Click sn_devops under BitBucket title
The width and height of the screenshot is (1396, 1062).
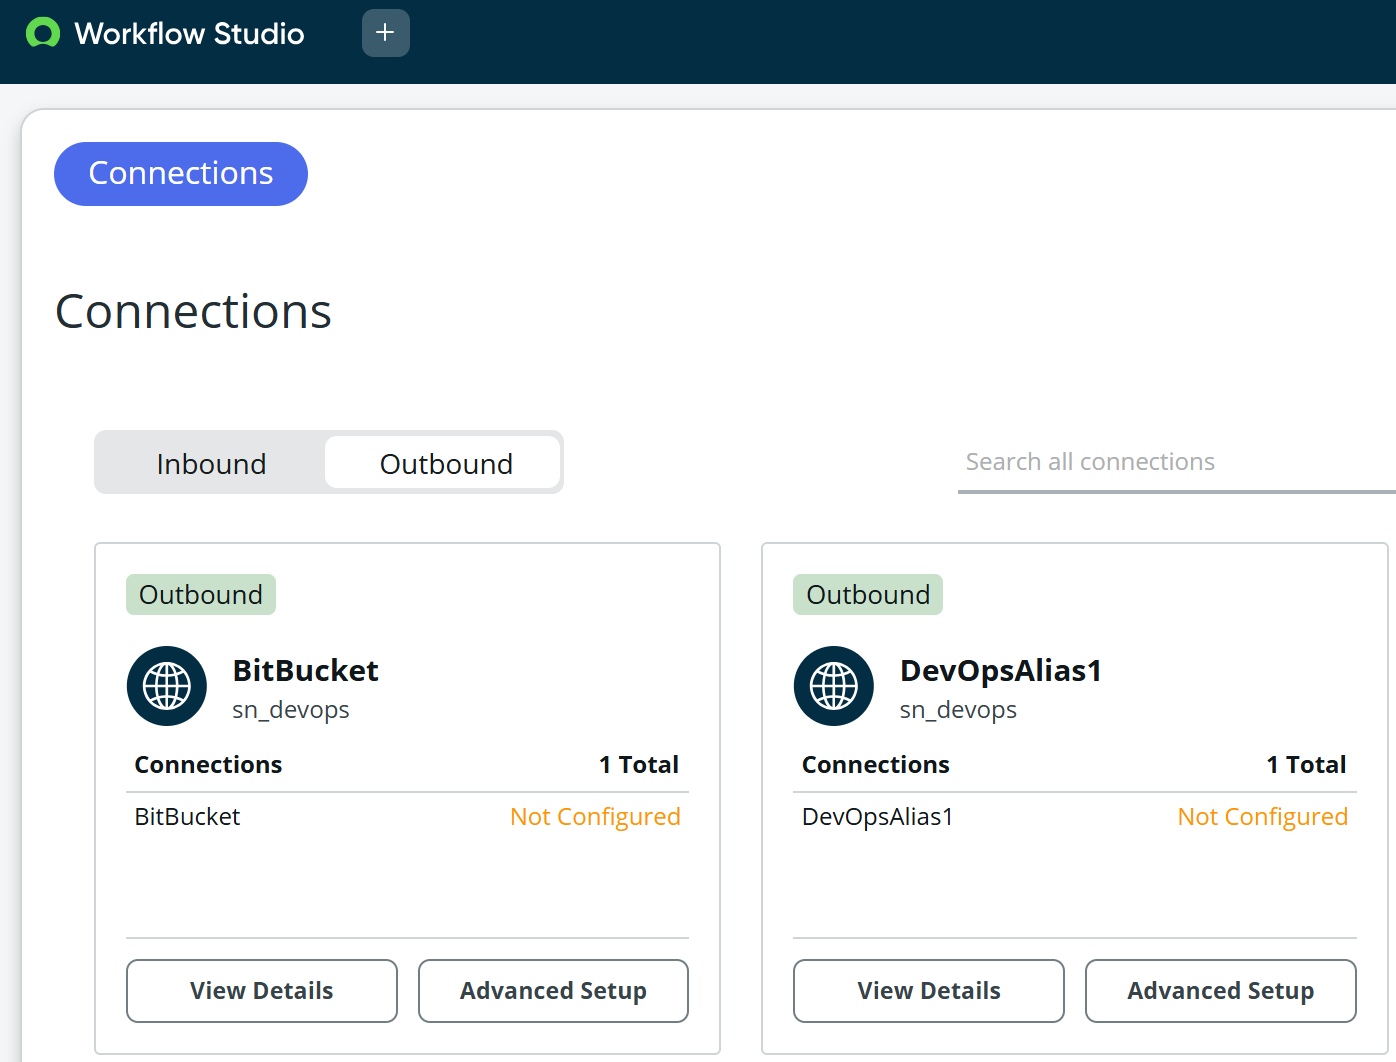[x=291, y=710]
